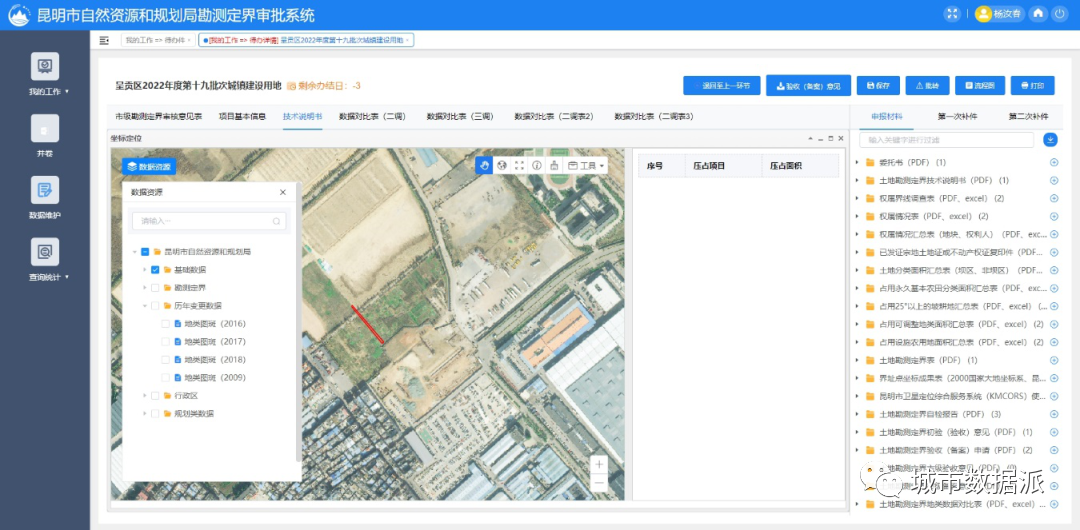Focus 输入关键字进行过滤 filter field
Image resolution: width=1080 pixels, height=530 pixels.
click(x=946, y=140)
